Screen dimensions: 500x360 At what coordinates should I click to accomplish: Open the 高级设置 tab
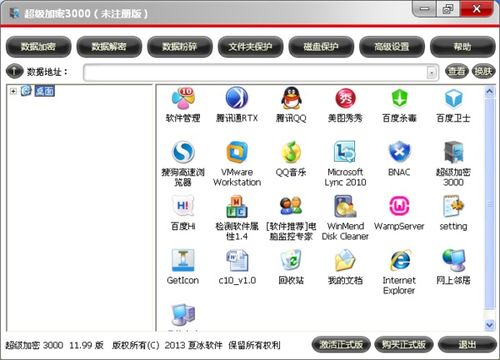click(392, 47)
